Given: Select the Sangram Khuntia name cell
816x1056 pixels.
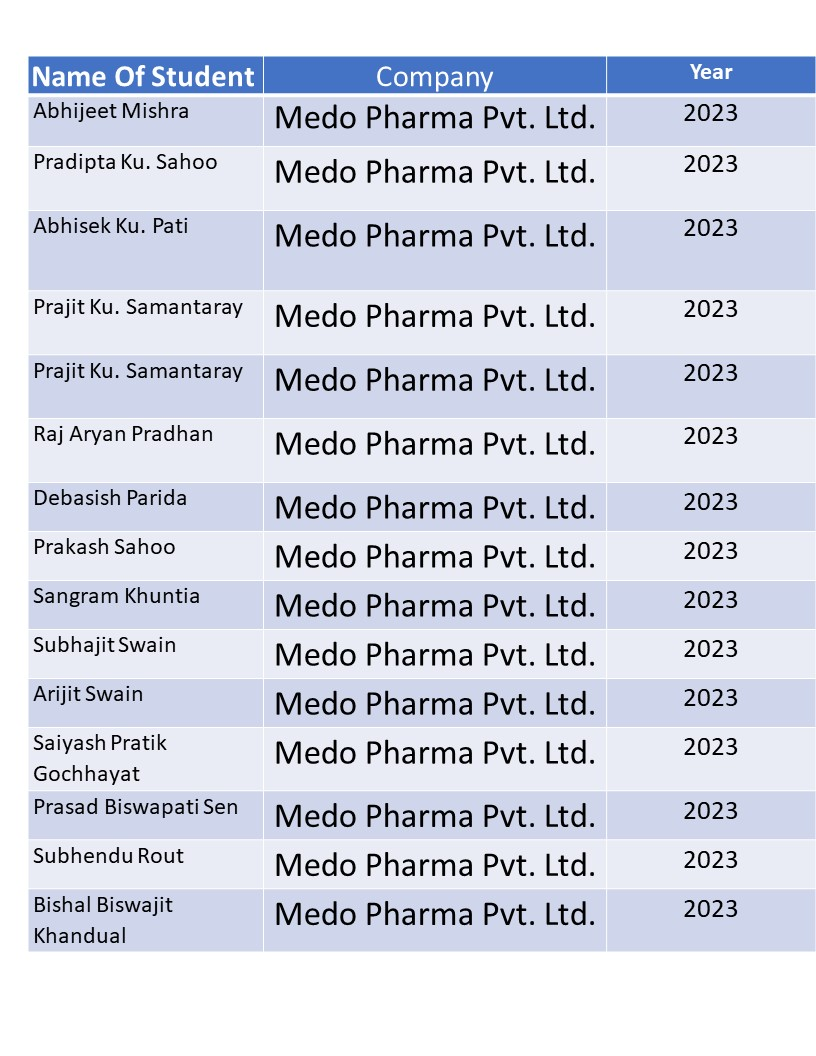Looking at the screenshot, I should tap(145, 605).
